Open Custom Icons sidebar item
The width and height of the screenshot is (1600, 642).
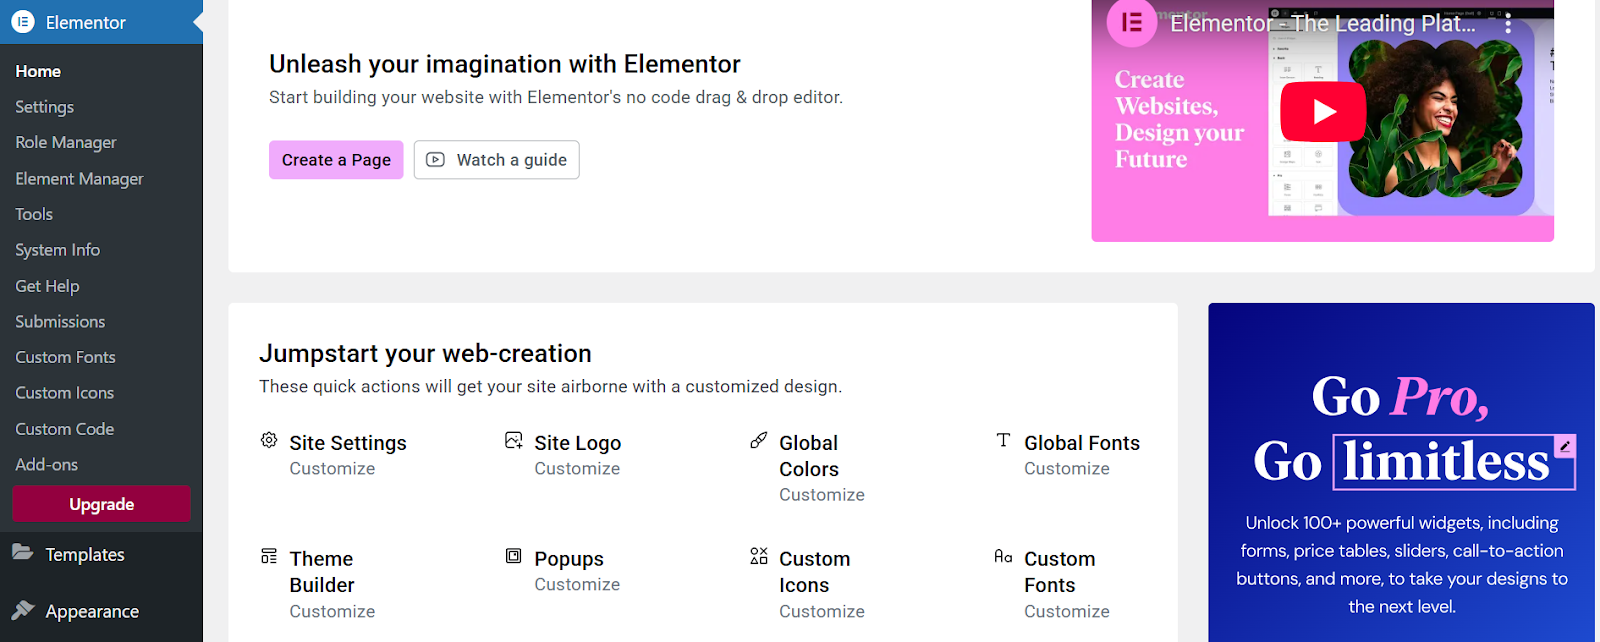[x=64, y=393]
